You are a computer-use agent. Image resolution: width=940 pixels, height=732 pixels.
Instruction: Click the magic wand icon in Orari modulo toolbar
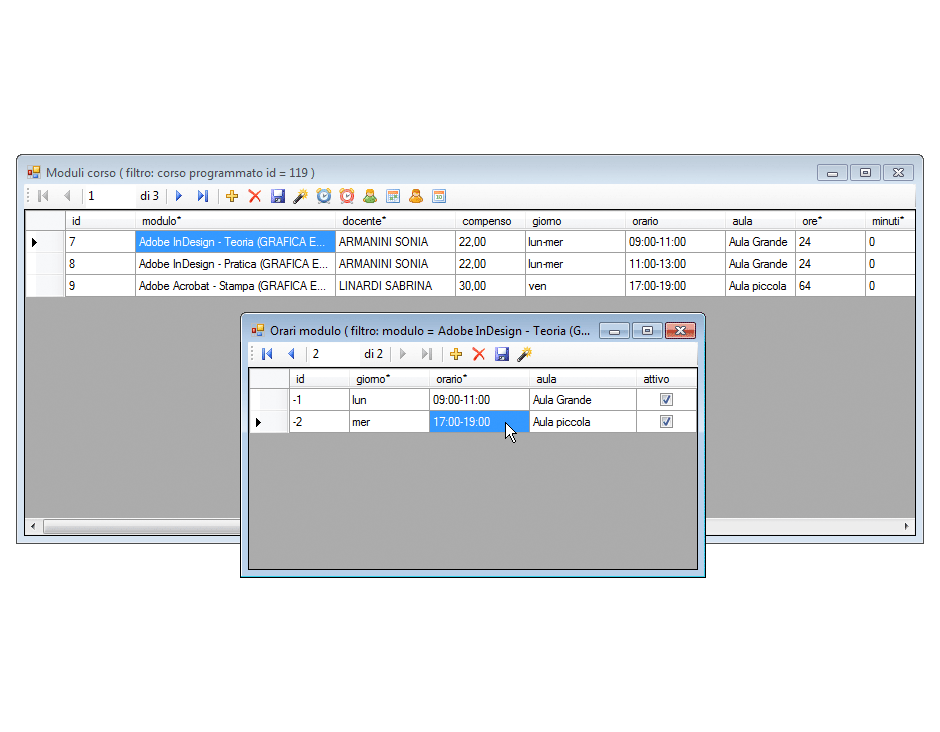[525, 354]
